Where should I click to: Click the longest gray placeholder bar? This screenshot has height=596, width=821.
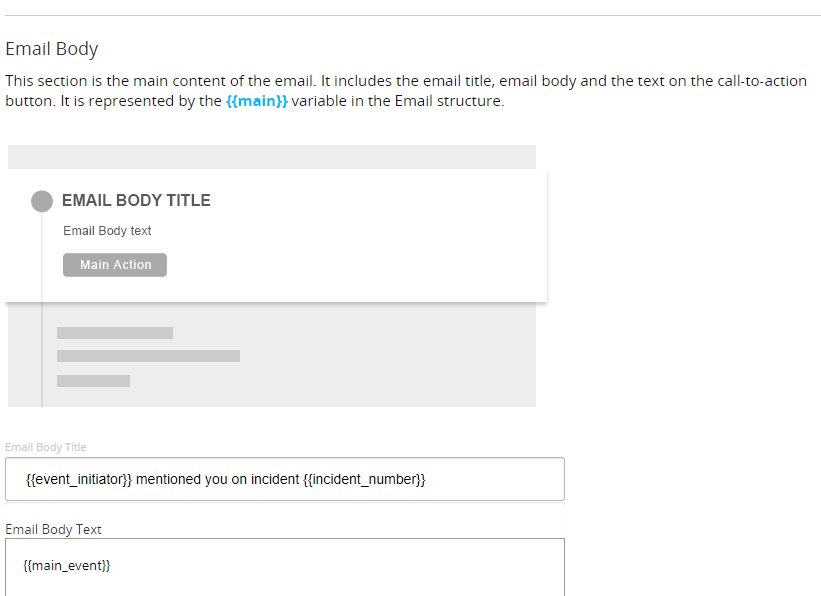148,356
